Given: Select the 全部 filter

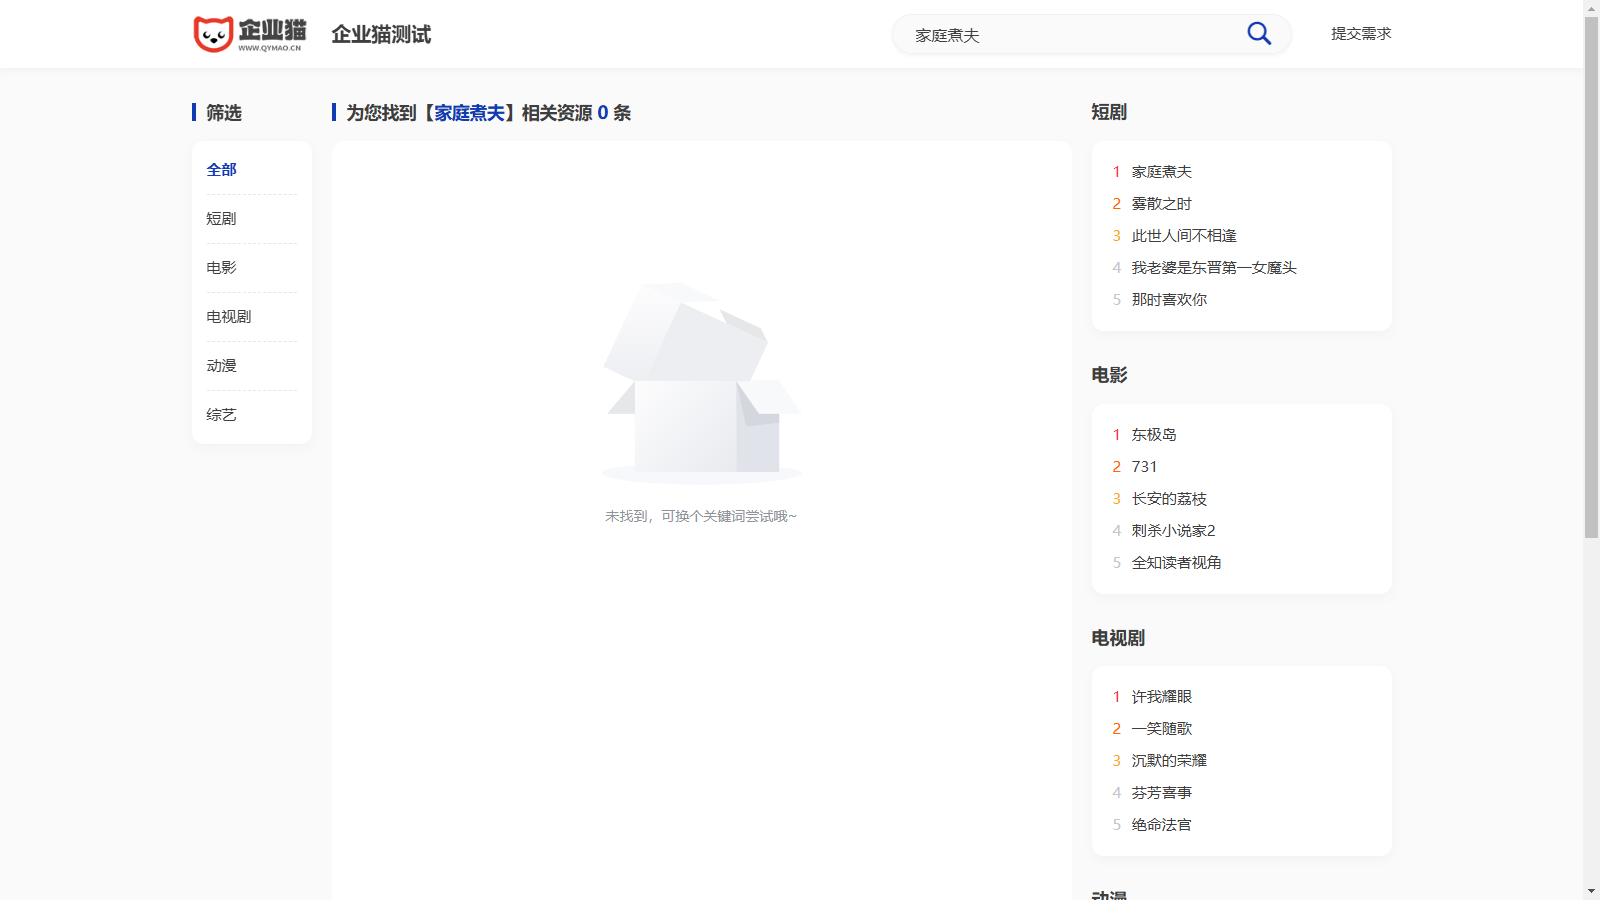Looking at the screenshot, I should (x=222, y=170).
